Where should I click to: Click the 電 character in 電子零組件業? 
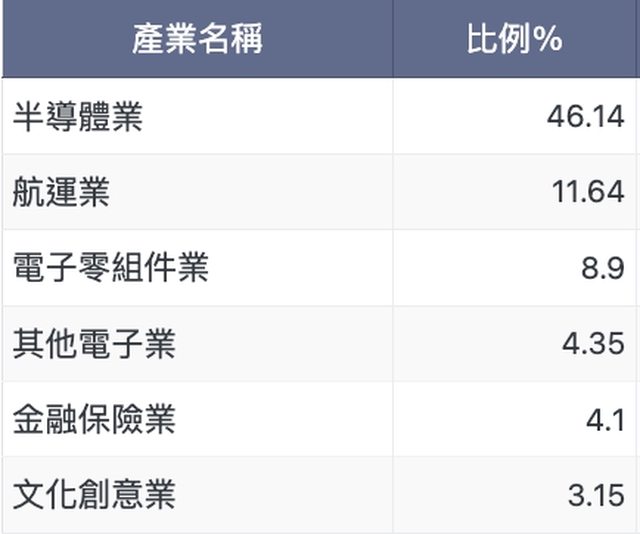point(29,268)
